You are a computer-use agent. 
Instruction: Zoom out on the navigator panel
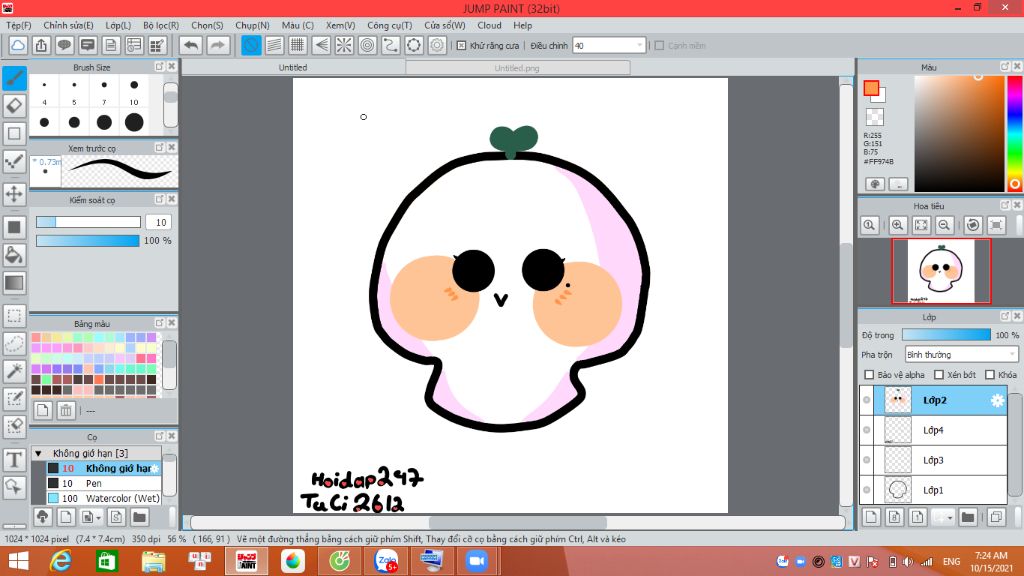(x=944, y=225)
